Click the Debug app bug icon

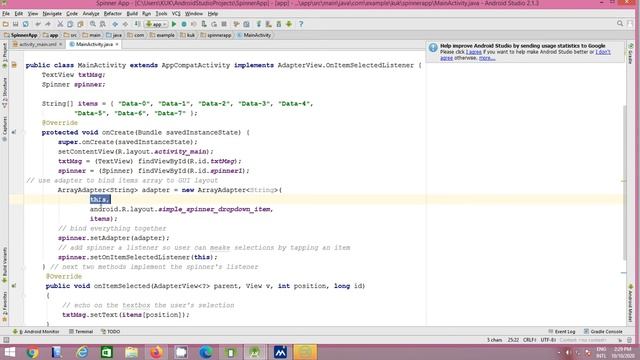coord(184,24)
